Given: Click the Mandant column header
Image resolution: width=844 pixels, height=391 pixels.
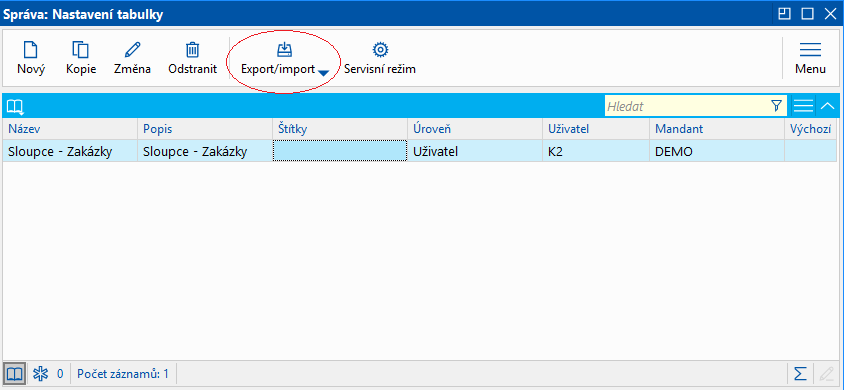Looking at the screenshot, I should pos(717,129).
